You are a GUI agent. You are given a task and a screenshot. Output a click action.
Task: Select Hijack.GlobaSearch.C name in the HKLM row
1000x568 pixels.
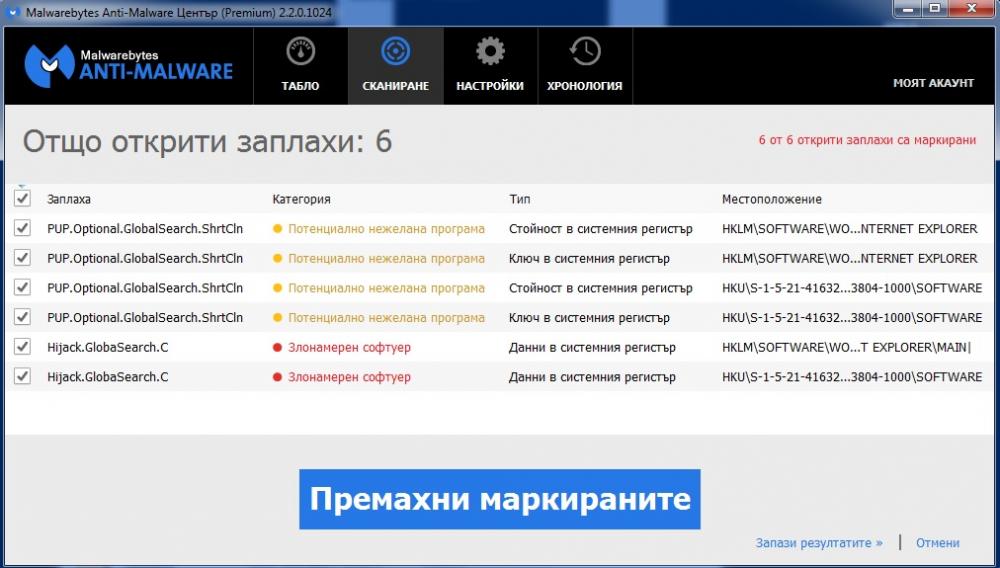click(108, 347)
